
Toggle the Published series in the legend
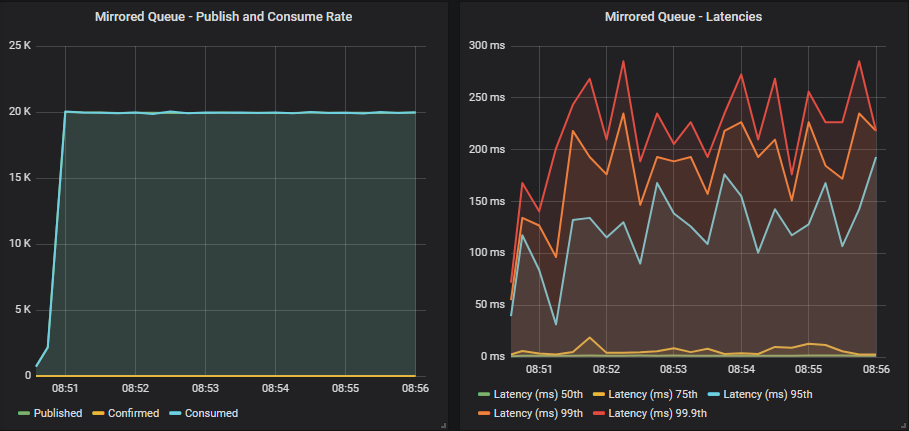pos(58,413)
